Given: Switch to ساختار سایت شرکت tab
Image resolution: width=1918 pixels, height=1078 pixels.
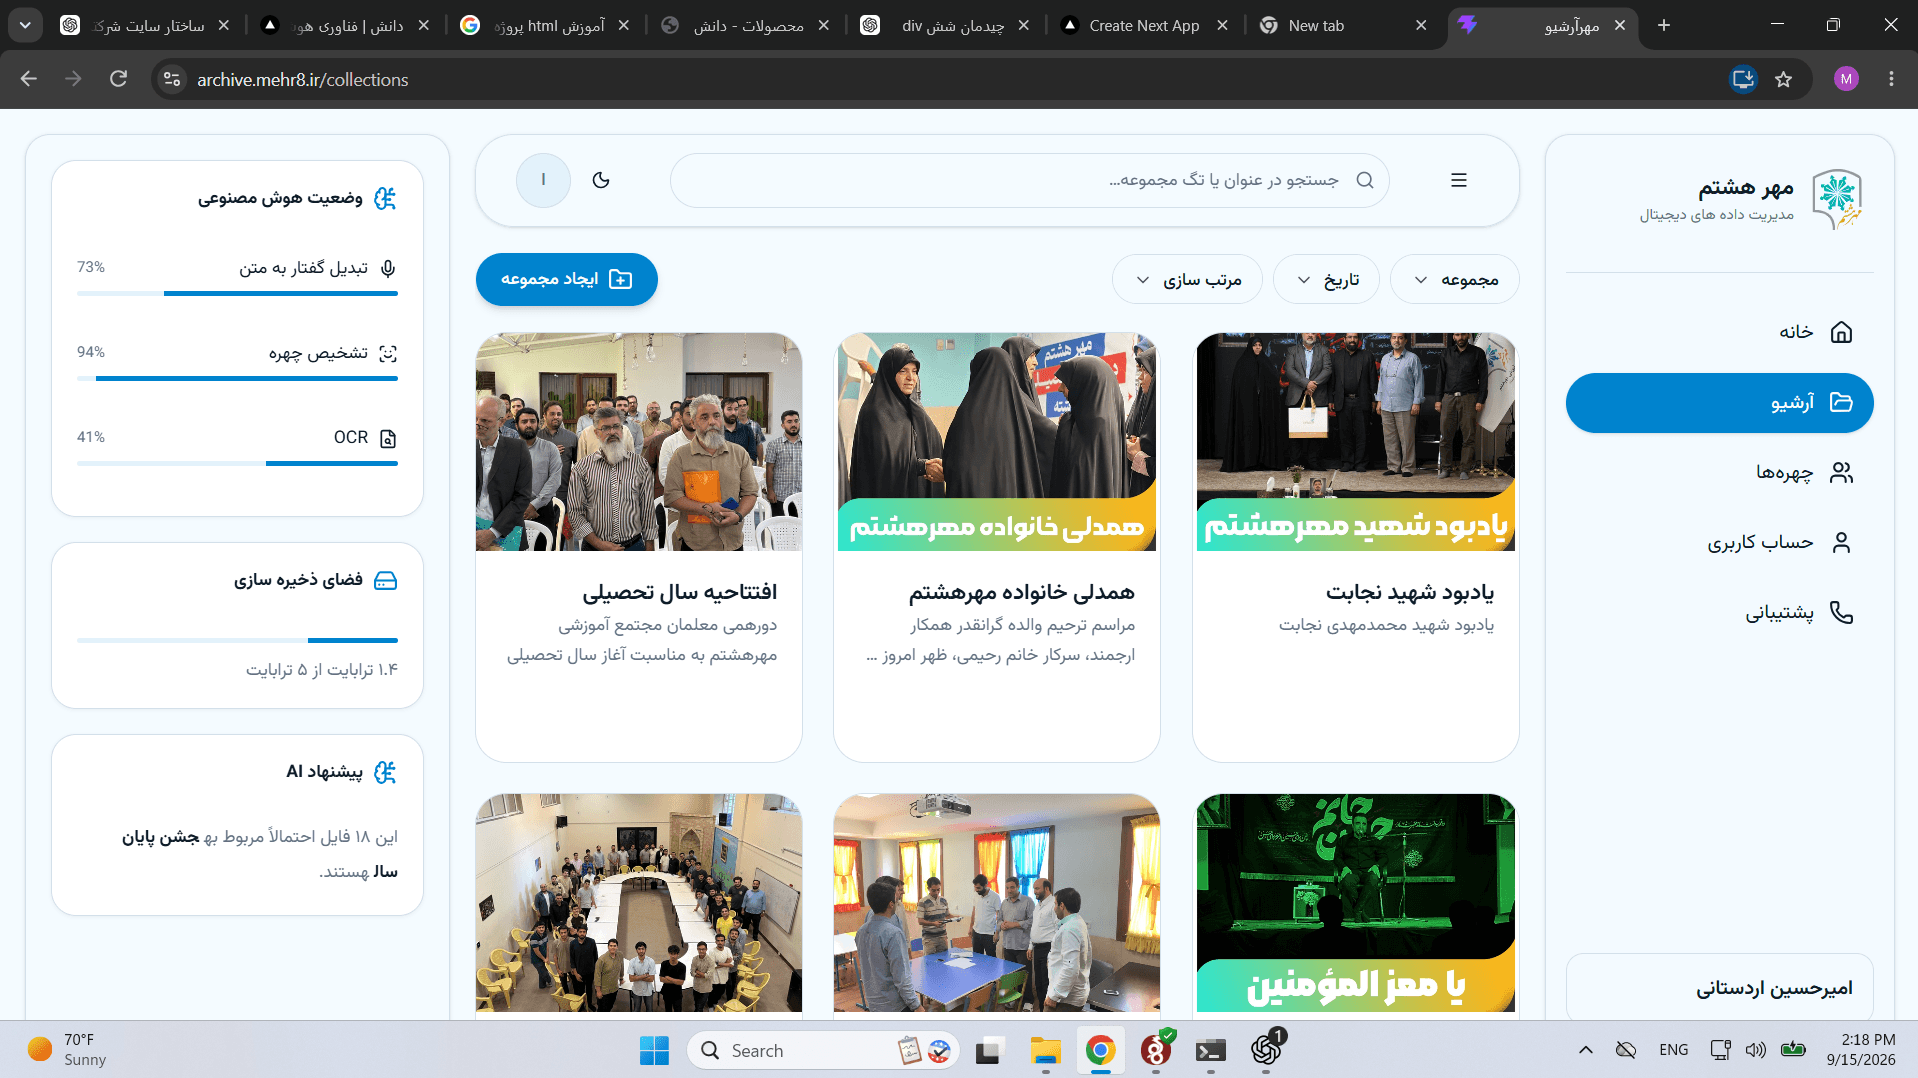Looking at the screenshot, I should [145, 25].
